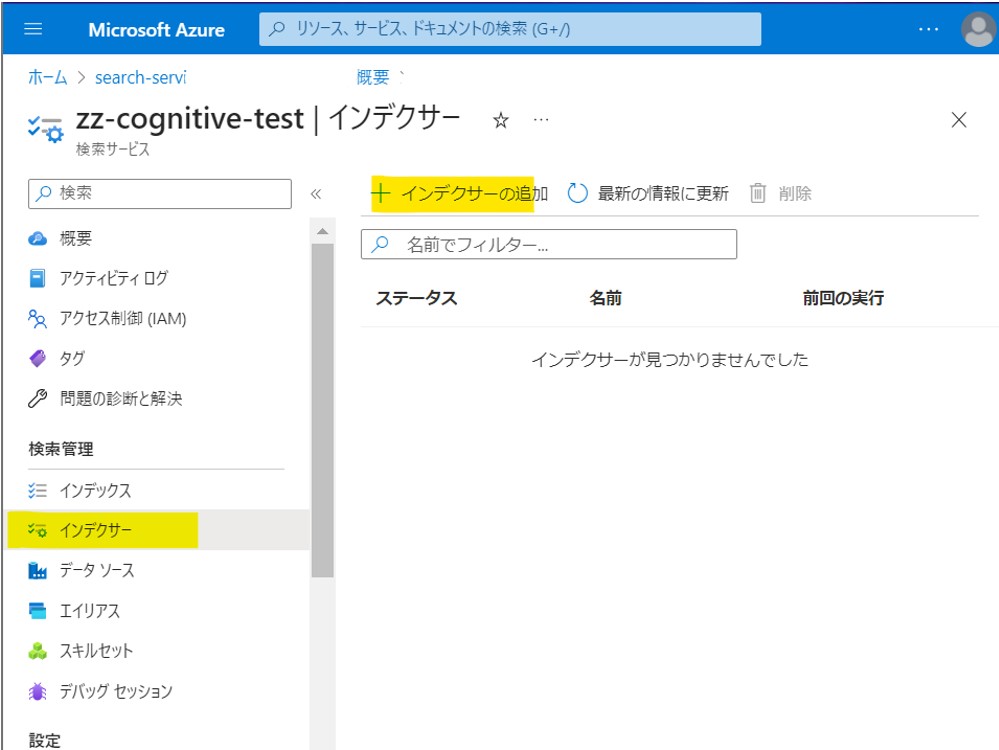Focus the global resource search box
The height and width of the screenshot is (750, 999).
click(510, 29)
